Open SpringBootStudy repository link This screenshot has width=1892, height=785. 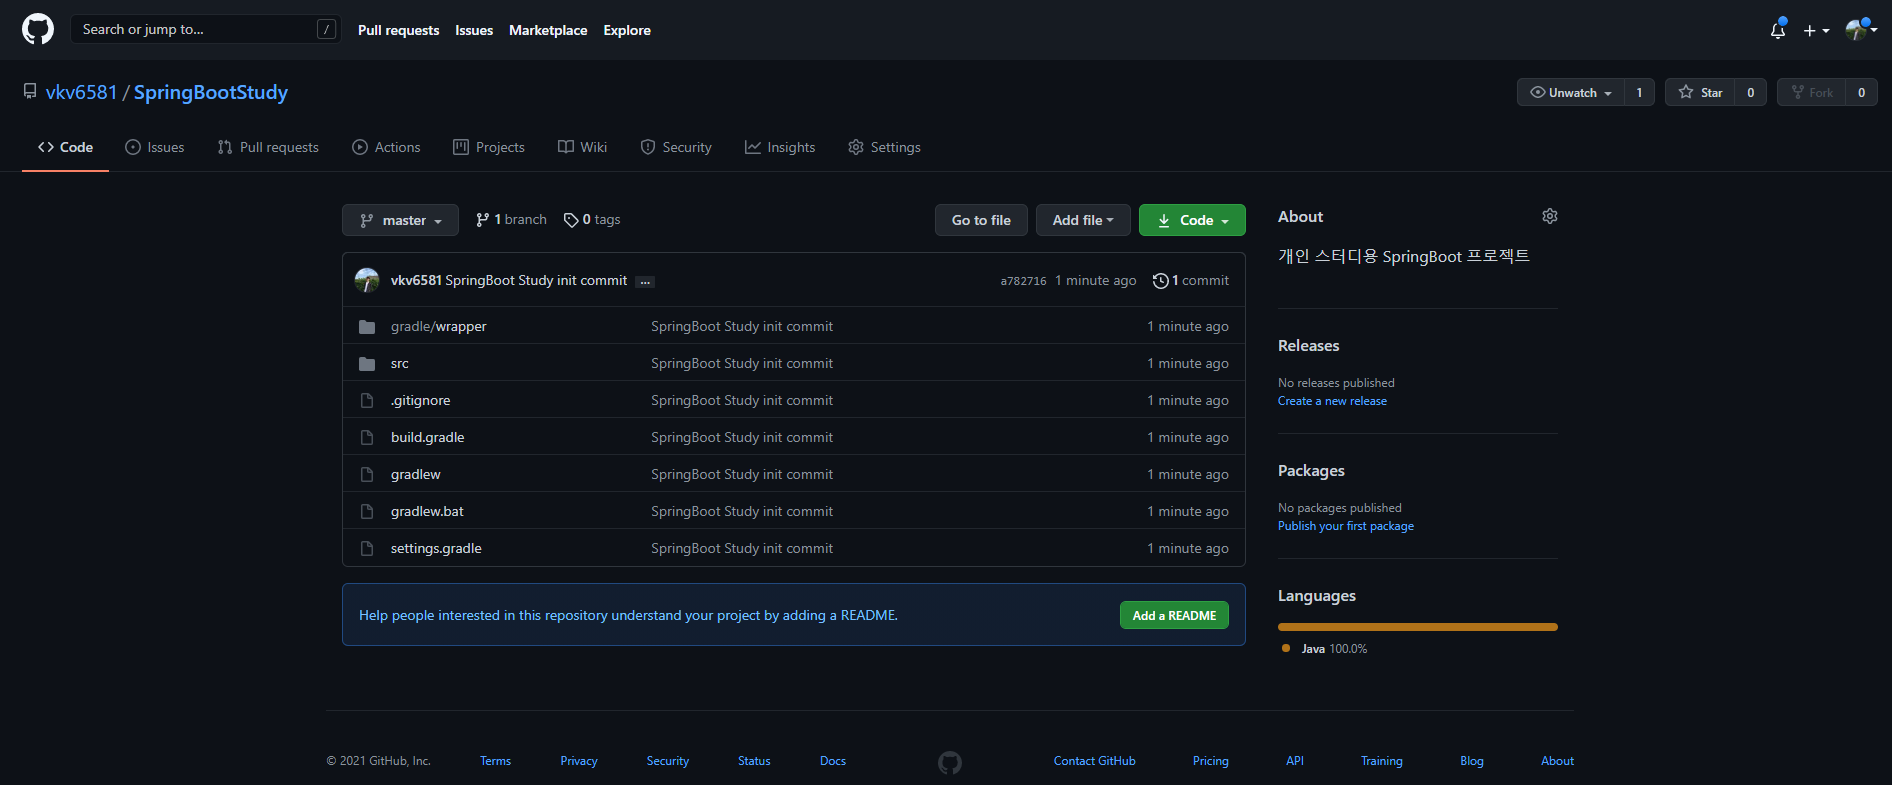211,92
